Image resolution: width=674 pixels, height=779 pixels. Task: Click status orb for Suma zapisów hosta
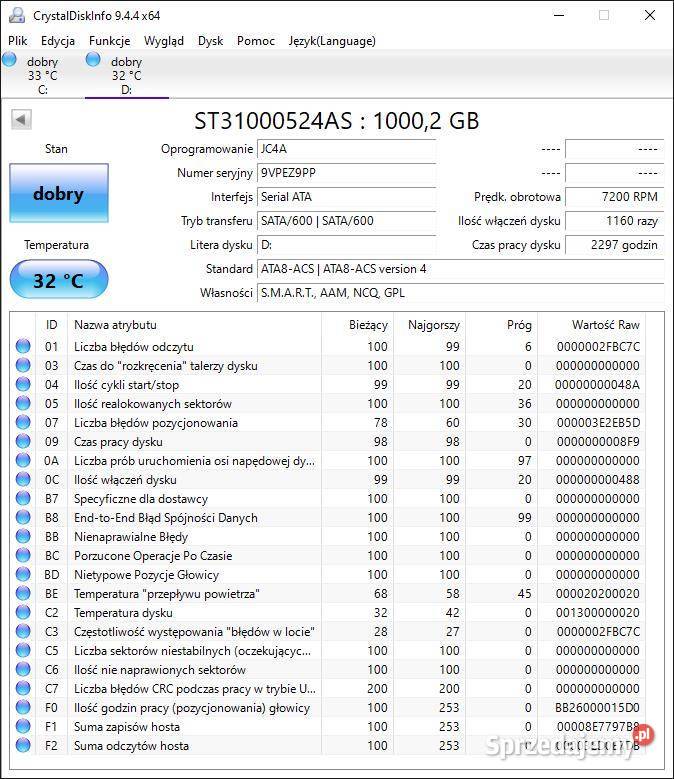coord(23,726)
